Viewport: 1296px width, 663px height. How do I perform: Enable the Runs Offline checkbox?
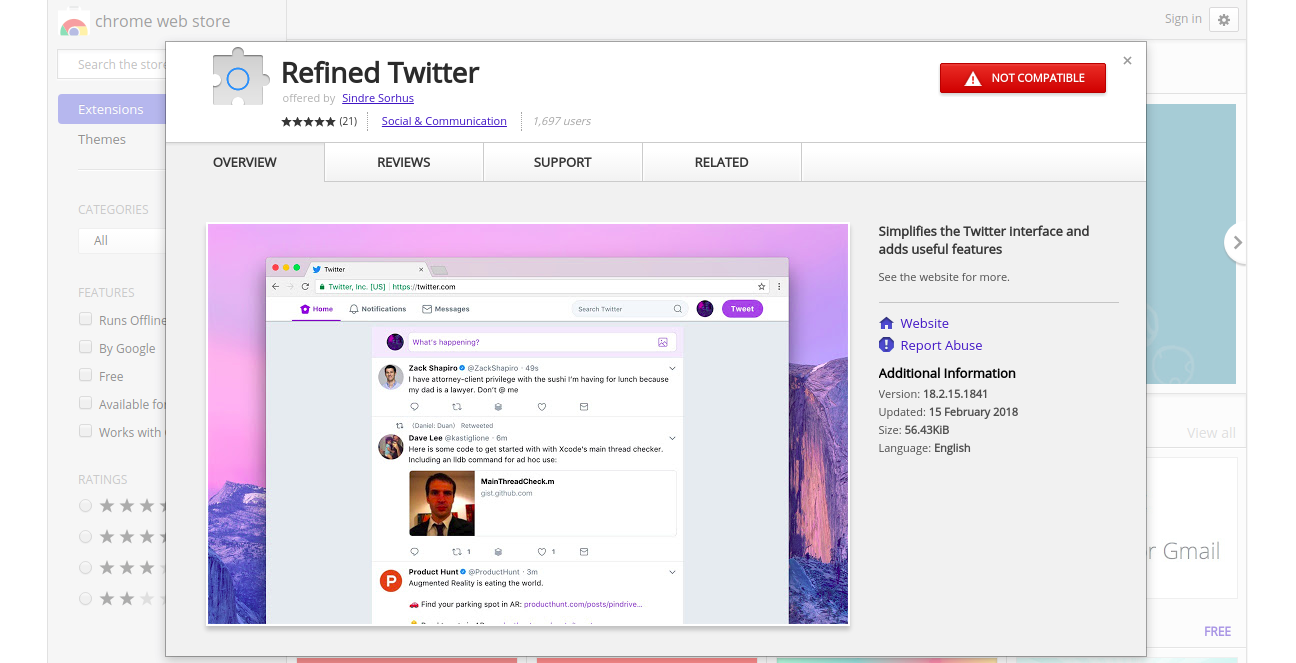point(86,320)
